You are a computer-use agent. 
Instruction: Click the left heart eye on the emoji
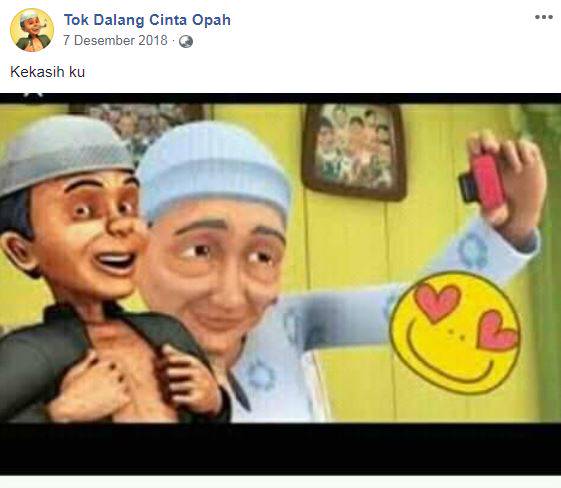pyautogui.click(x=437, y=302)
